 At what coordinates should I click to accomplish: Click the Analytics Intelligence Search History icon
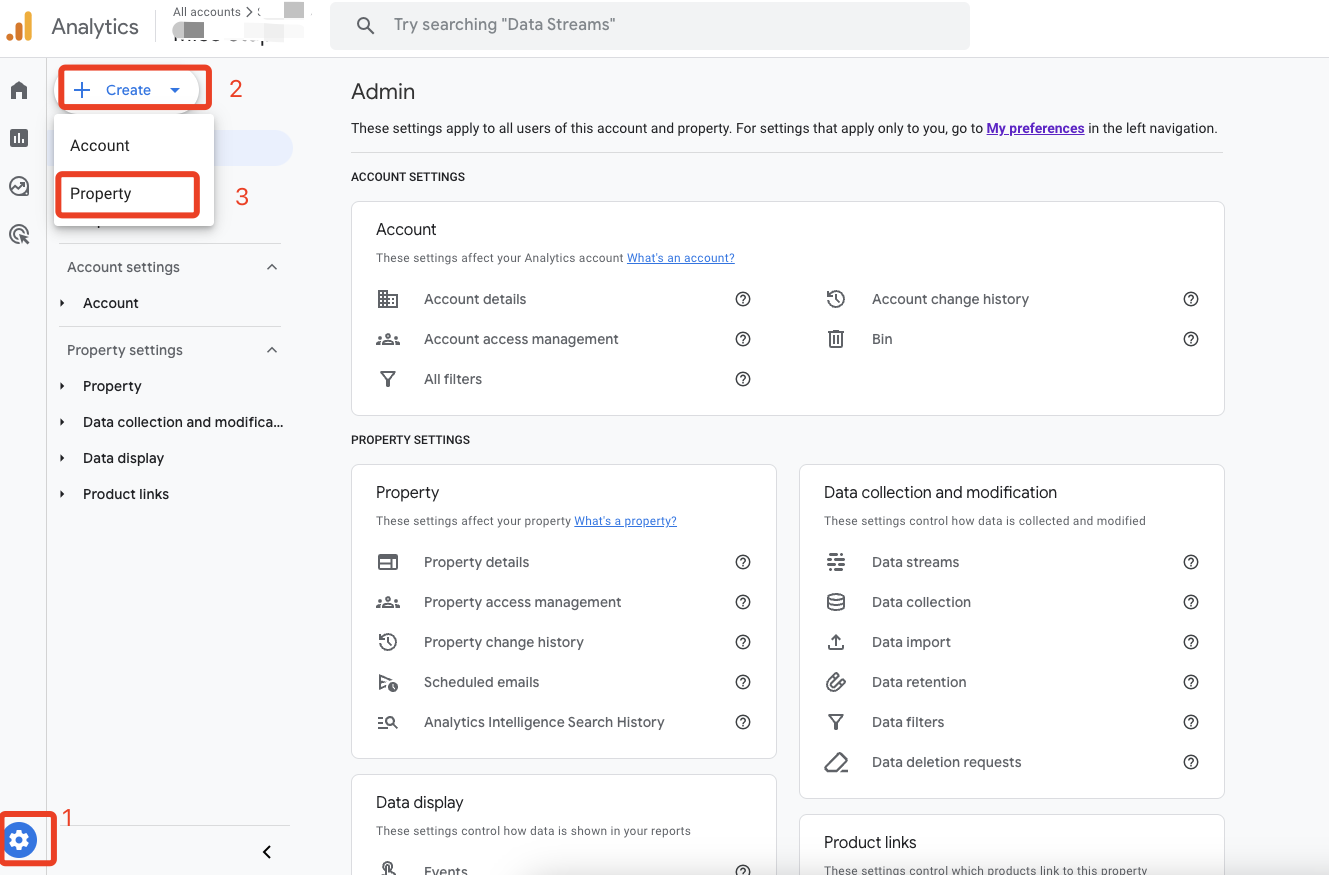[x=388, y=722]
